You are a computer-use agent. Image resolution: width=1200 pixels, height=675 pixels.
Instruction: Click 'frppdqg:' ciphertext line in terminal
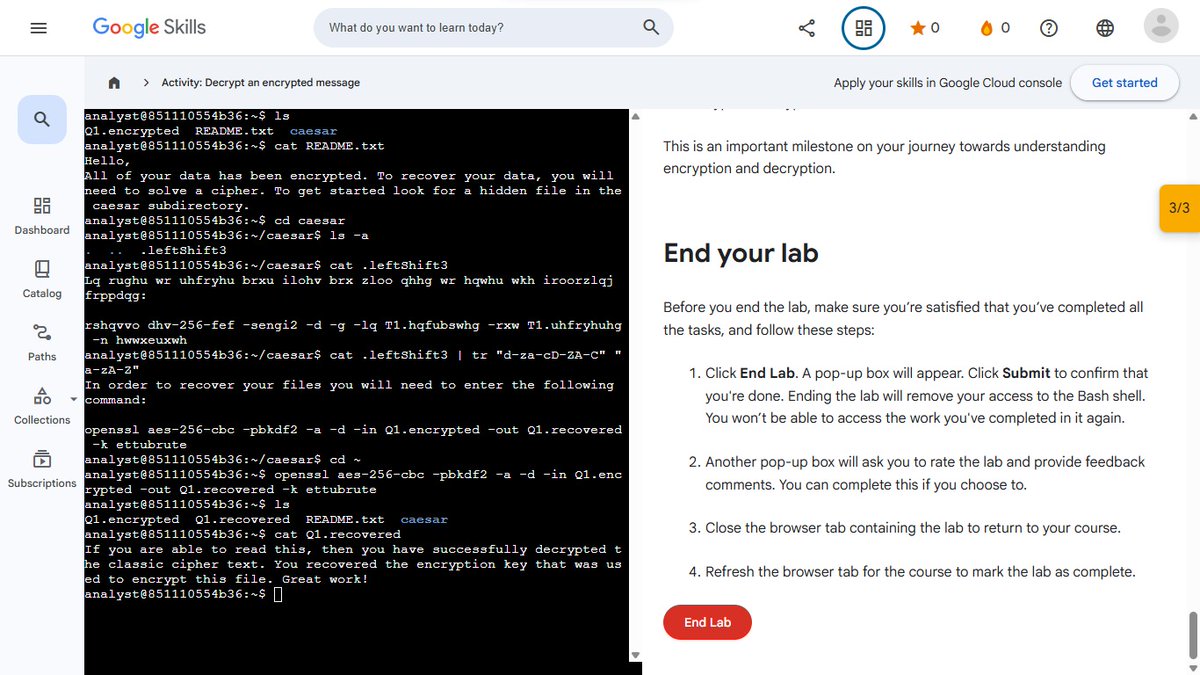pos(115,296)
